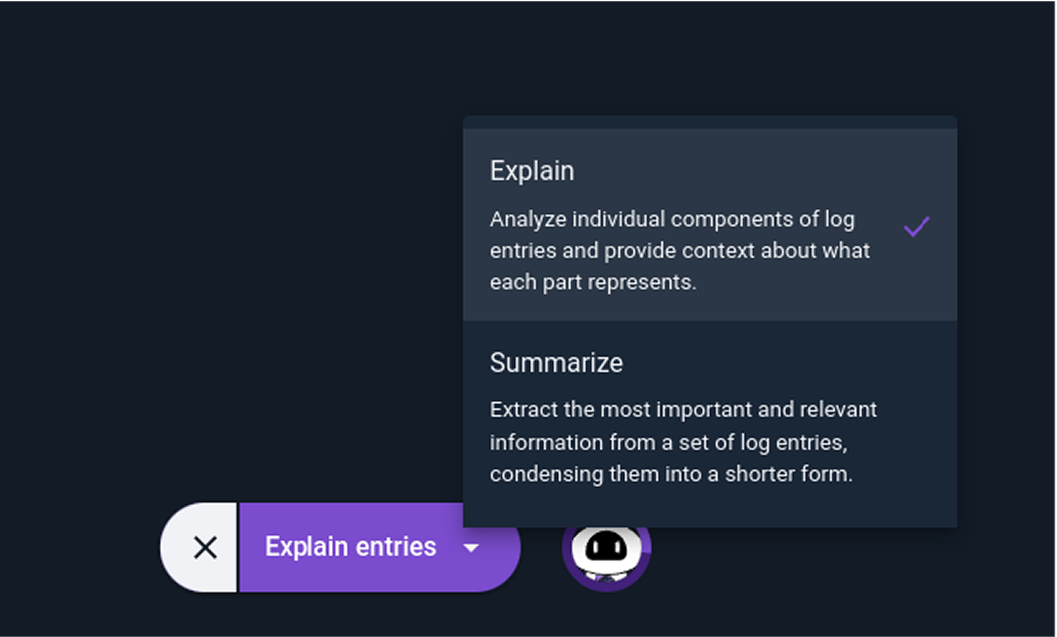The image size is (1057, 637).
Task: Click the thin header strip atop the popup
Action: [x=710, y=122]
